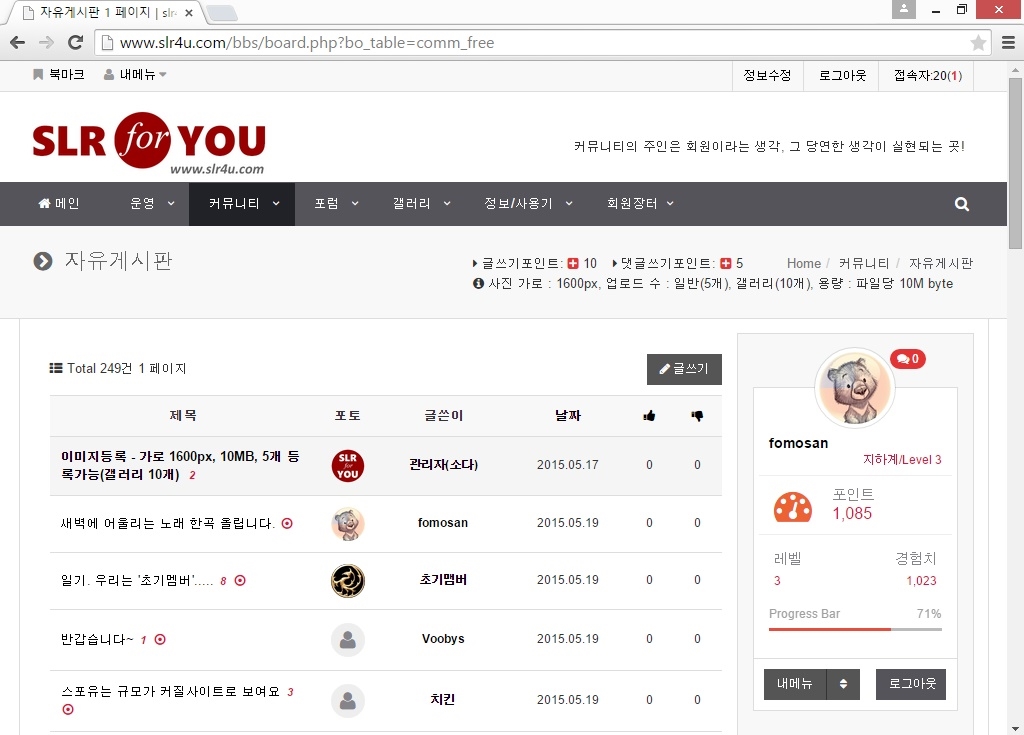Bookmark this page with the star icon
The image size is (1024, 735).
click(978, 43)
